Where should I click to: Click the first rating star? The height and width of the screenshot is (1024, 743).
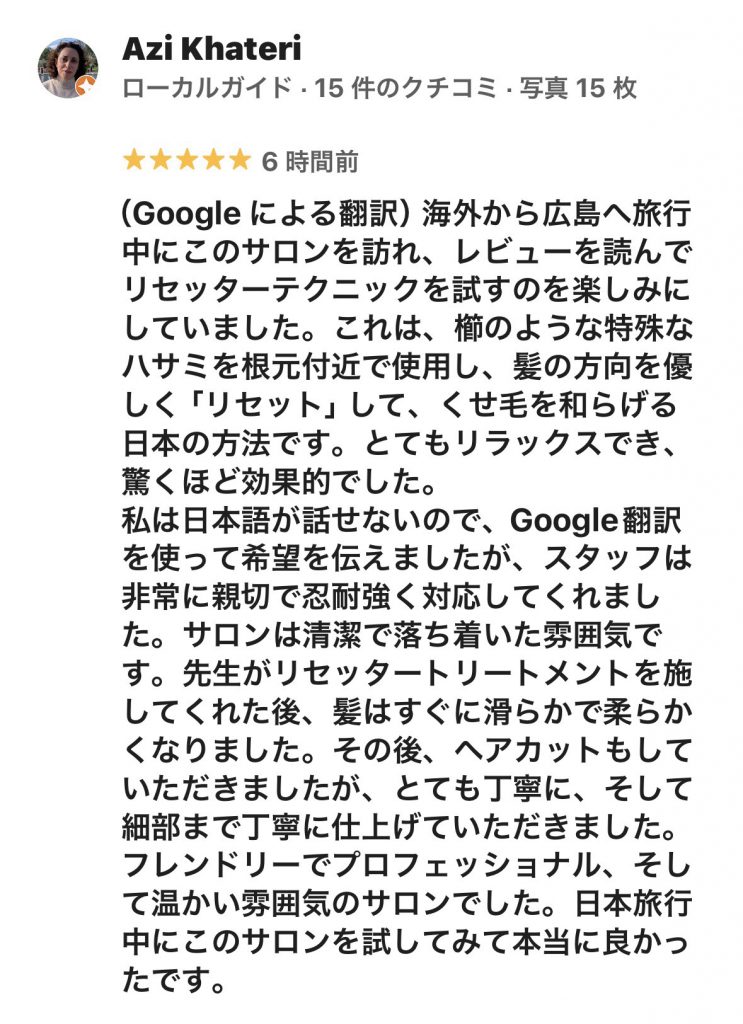click(x=133, y=160)
